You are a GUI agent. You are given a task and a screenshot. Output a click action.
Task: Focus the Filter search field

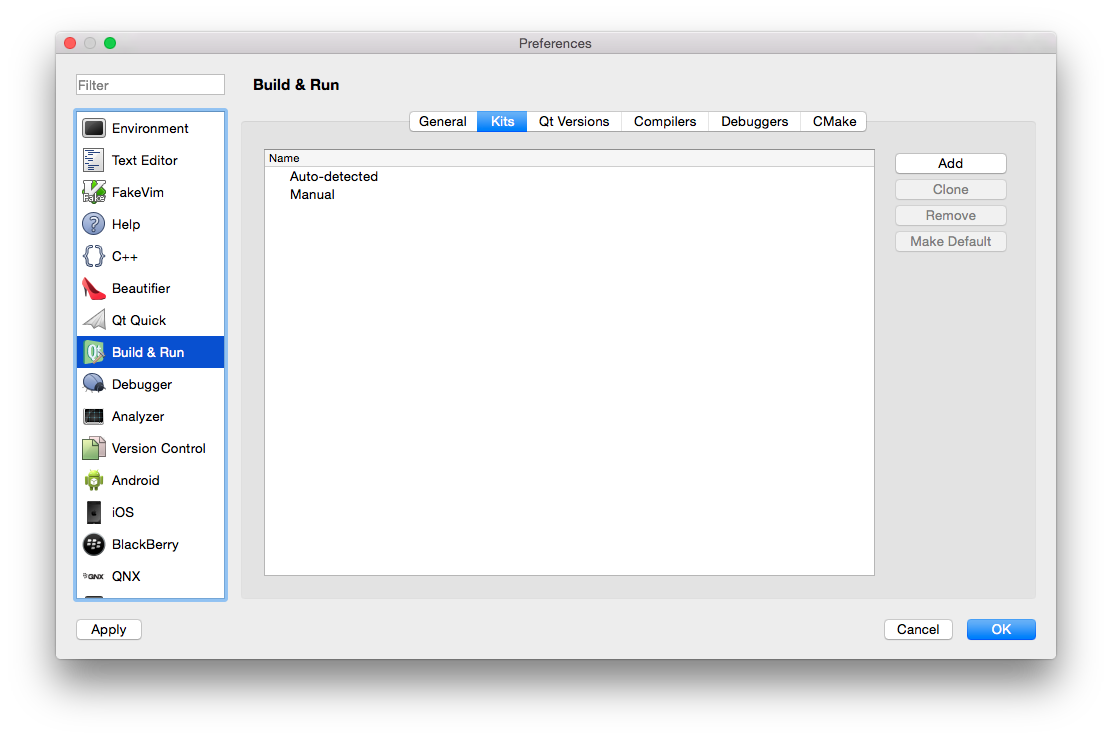click(150, 85)
